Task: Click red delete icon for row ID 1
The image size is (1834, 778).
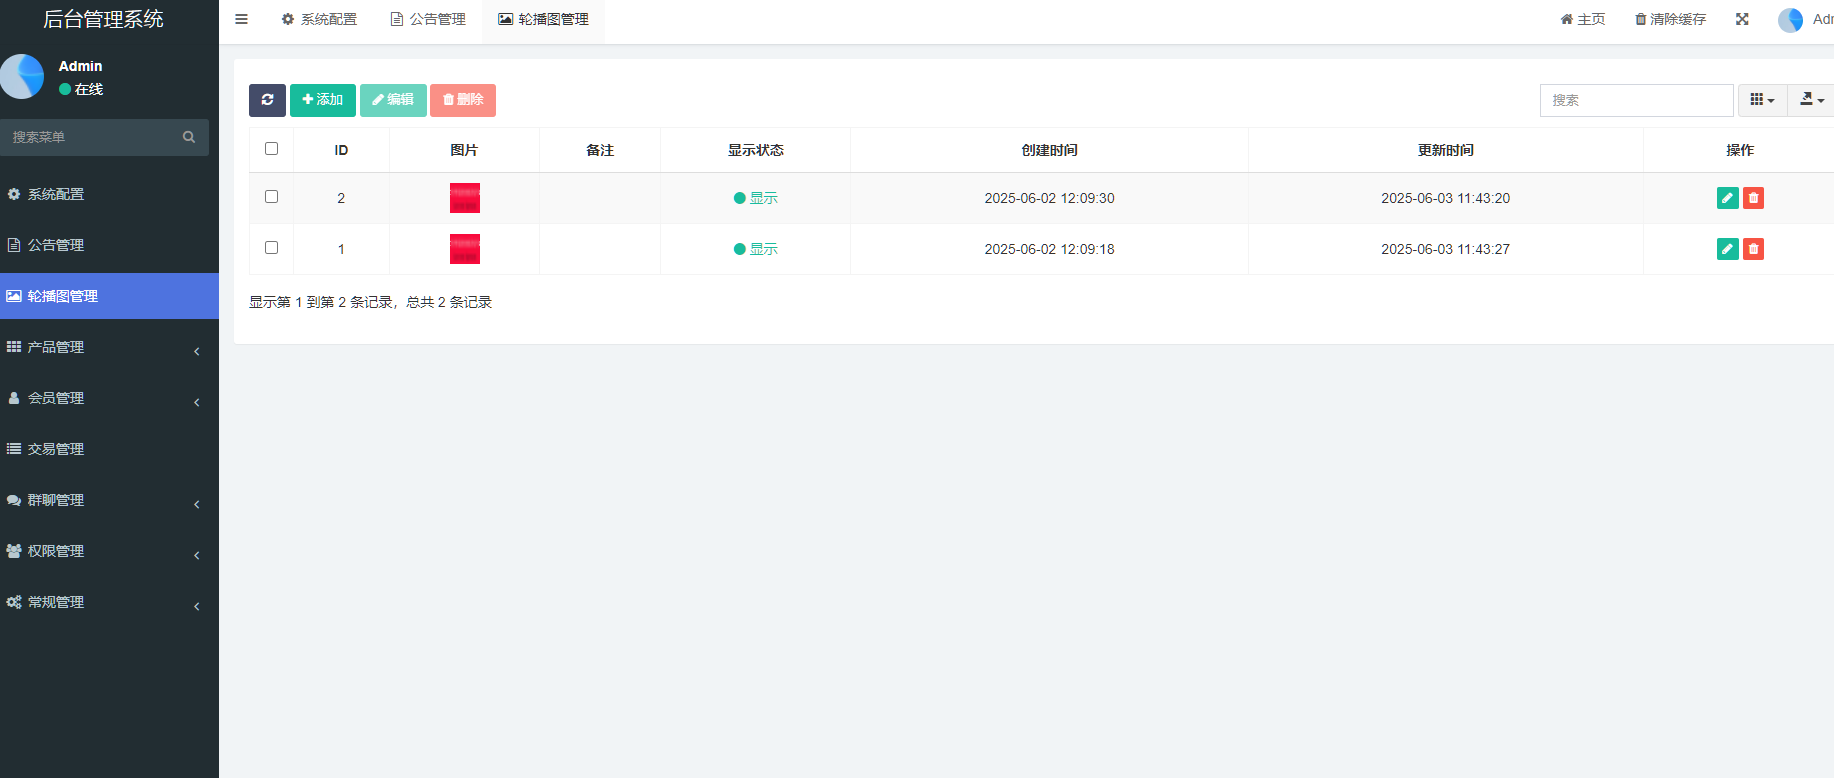Action: point(1753,249)
